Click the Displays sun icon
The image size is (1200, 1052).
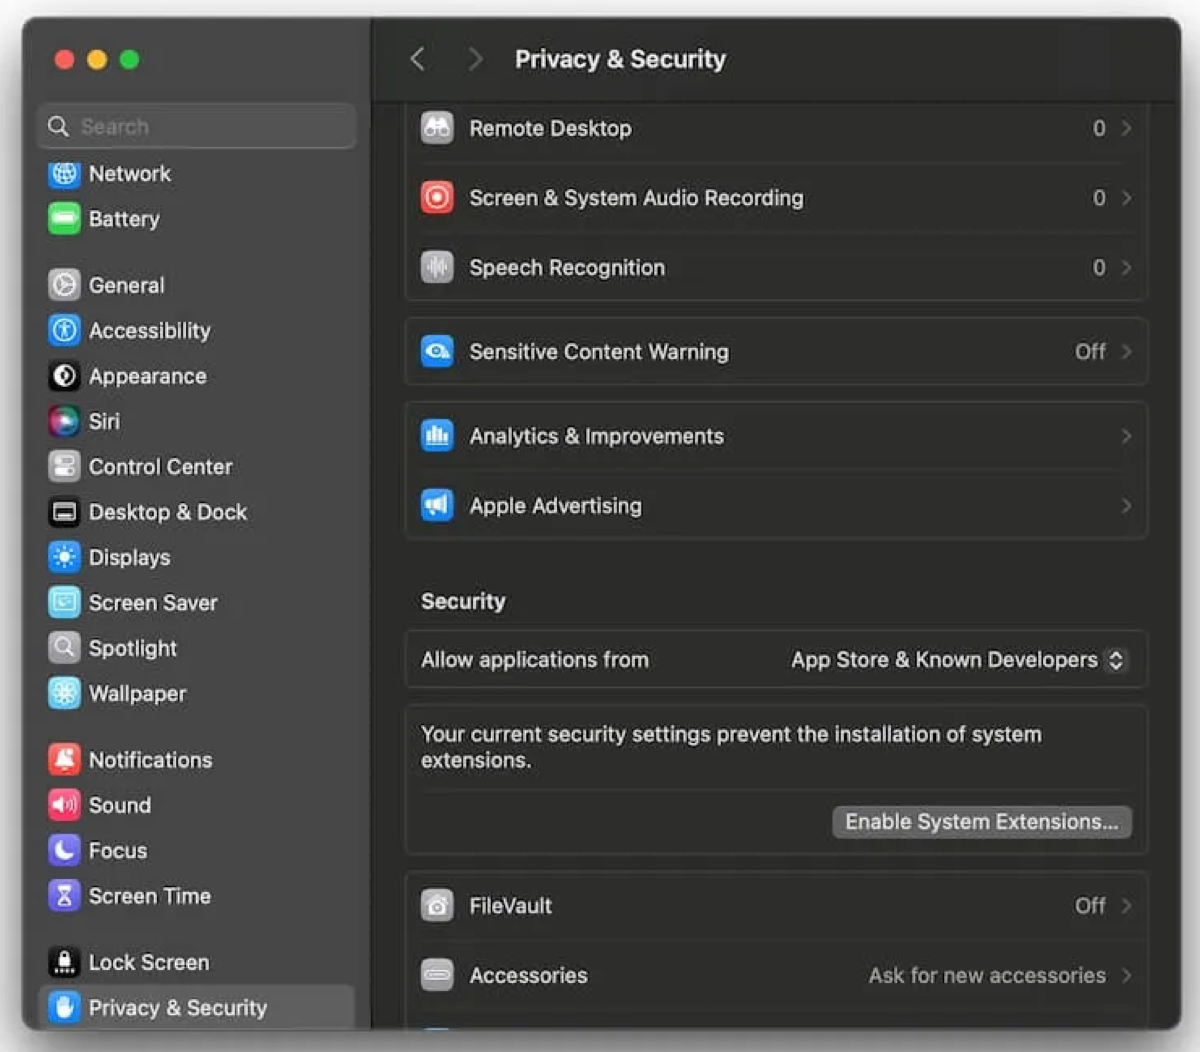[64, 557]
